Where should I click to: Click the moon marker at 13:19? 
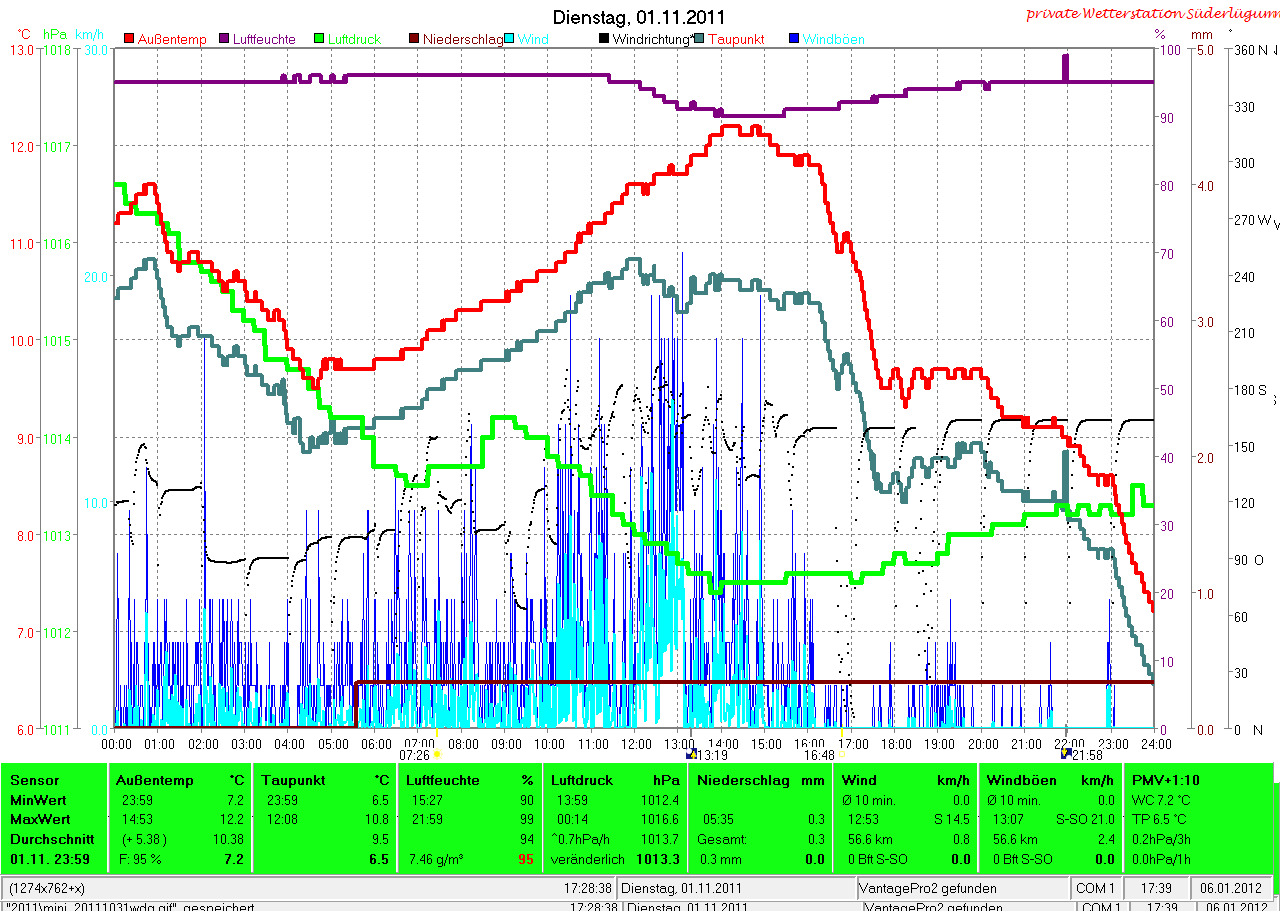tap(690, 754)
